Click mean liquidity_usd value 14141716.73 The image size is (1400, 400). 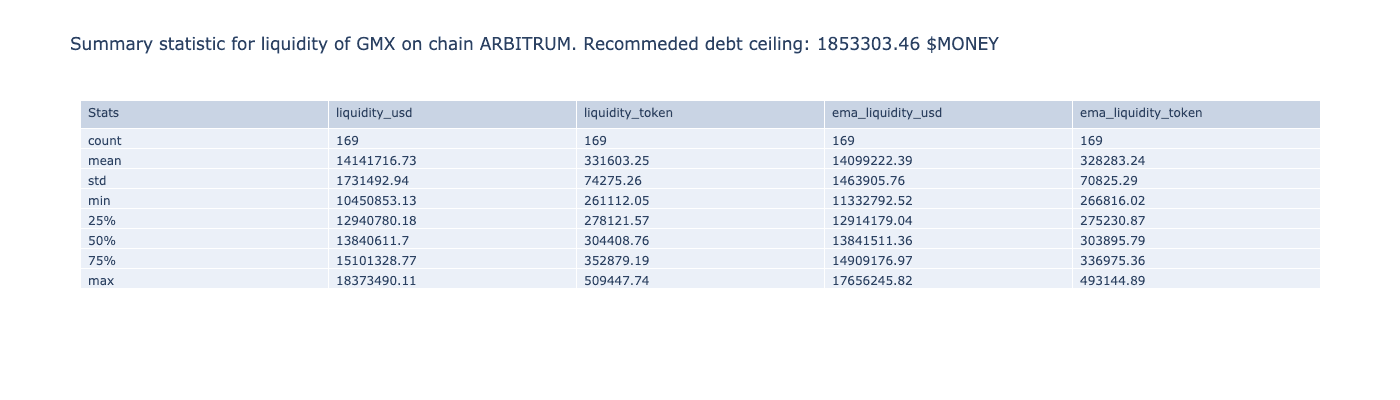(x=376, y=161)
